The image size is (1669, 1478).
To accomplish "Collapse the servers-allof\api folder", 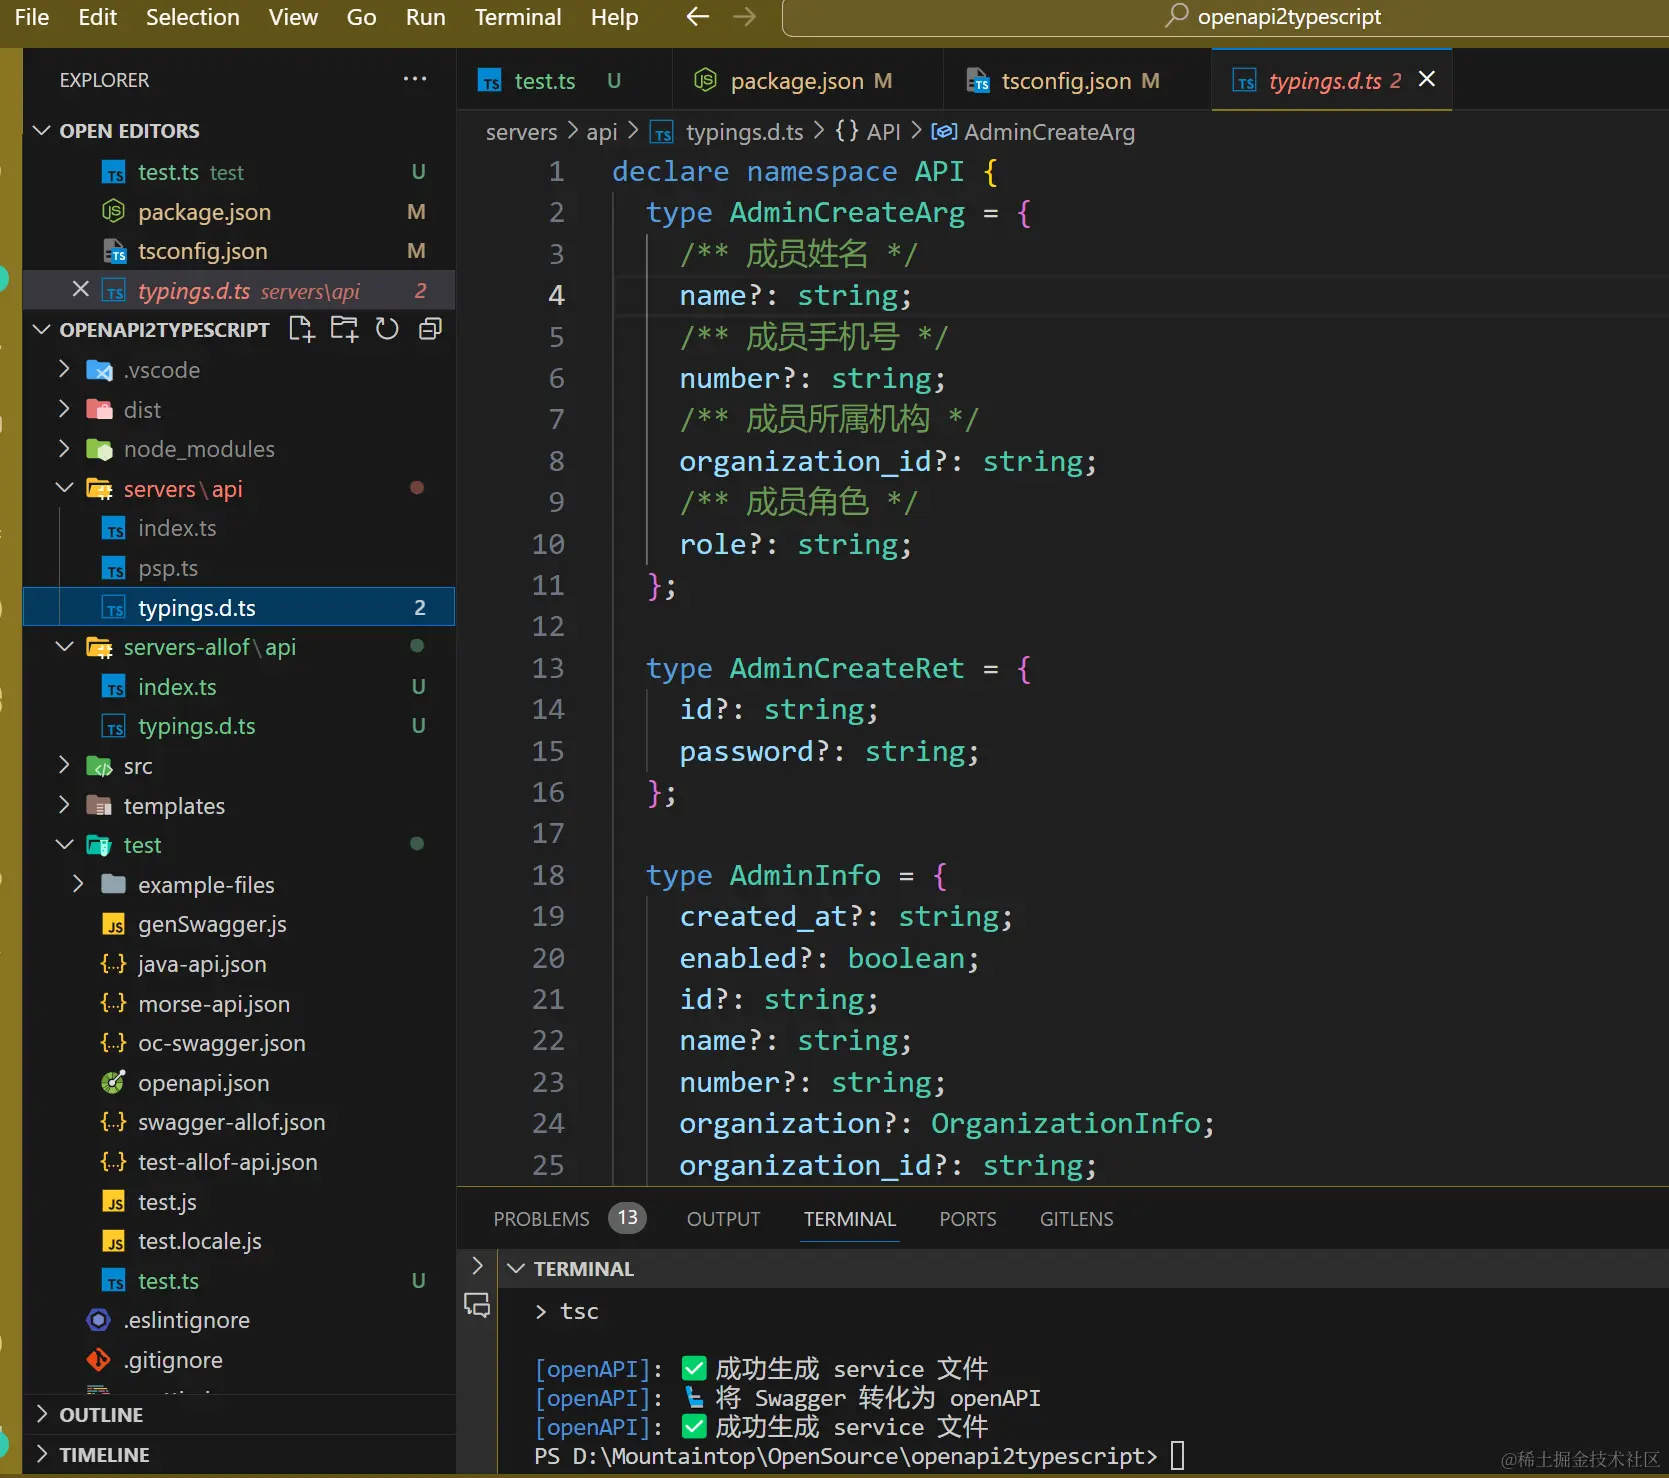I will click(64, 647).
